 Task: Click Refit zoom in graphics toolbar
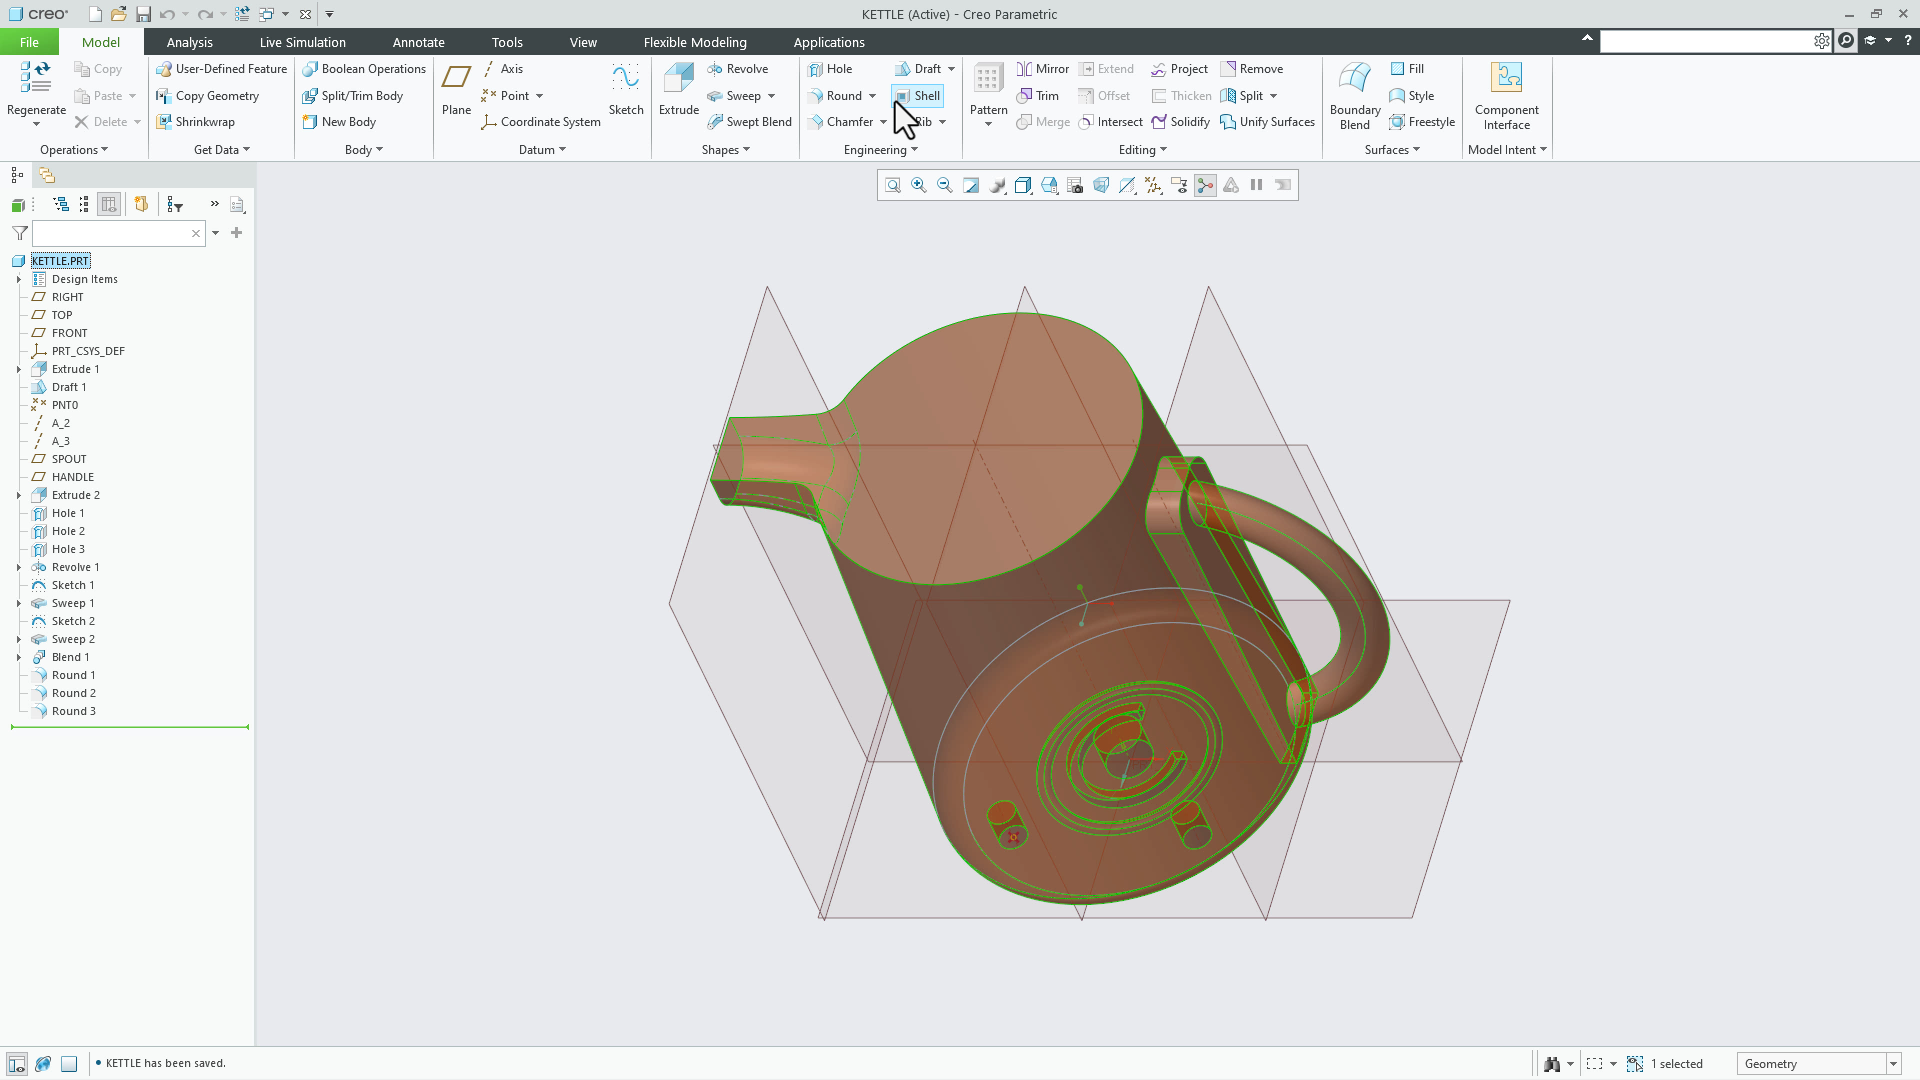tap(893, 185)
